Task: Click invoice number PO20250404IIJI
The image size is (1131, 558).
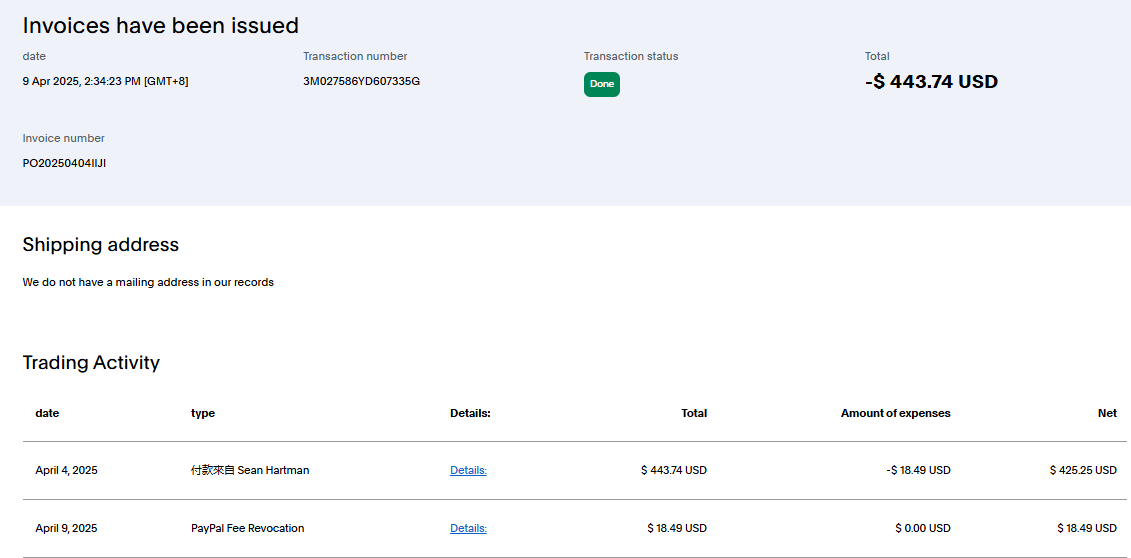Action: click(64, 163)
